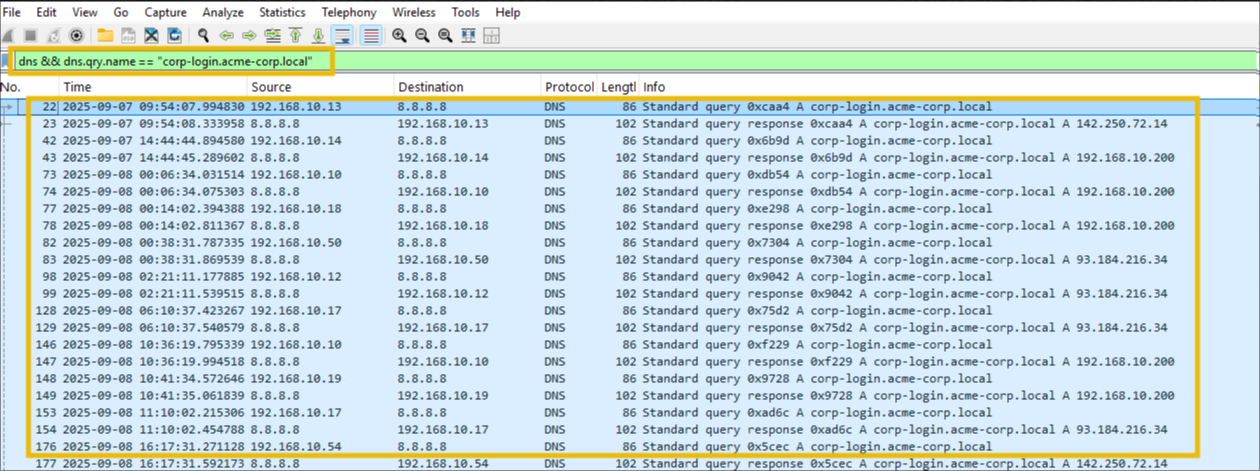Select packet 146 query 0xf229

click(630, 345)
